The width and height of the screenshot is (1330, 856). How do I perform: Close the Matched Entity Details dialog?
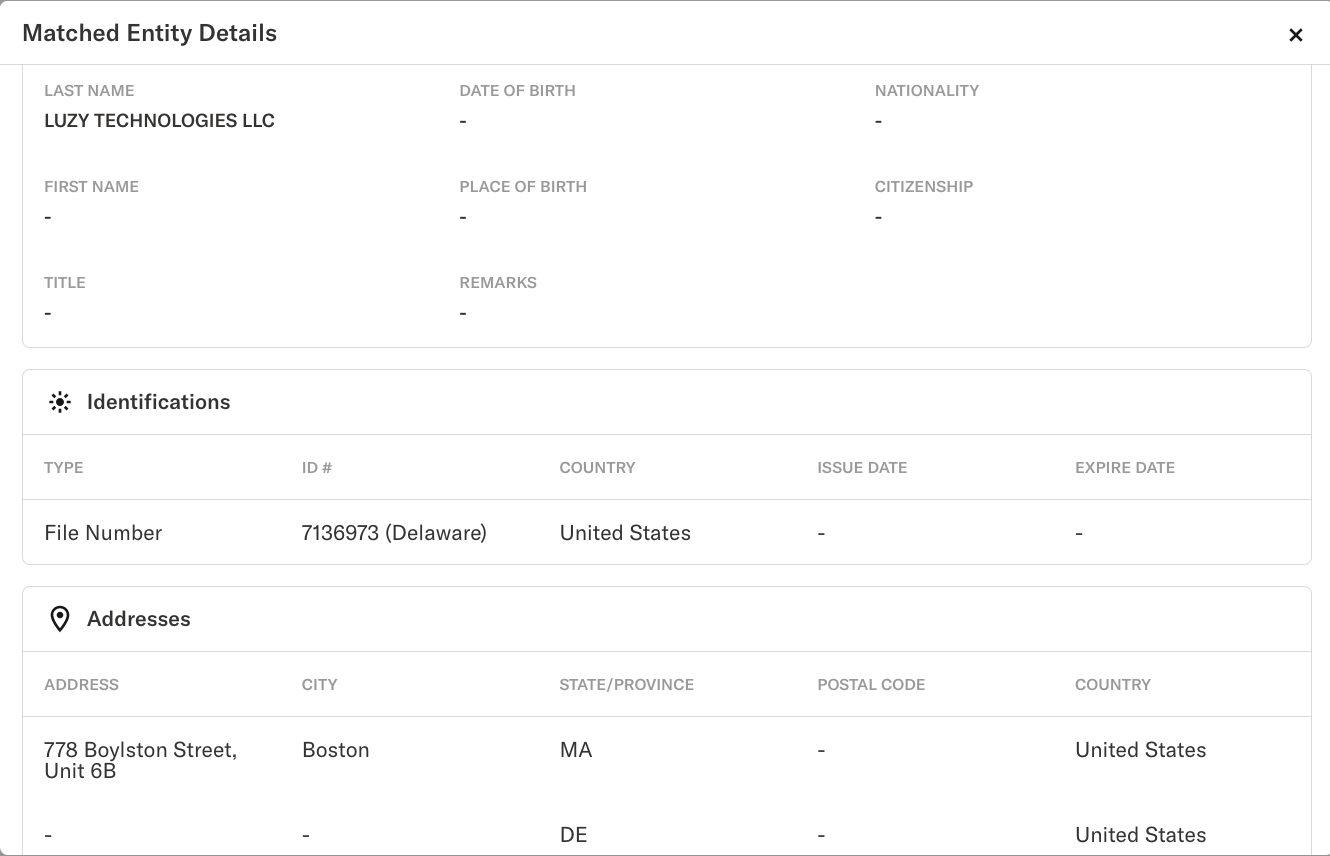pyautogui.click(x=1296, y=35)
